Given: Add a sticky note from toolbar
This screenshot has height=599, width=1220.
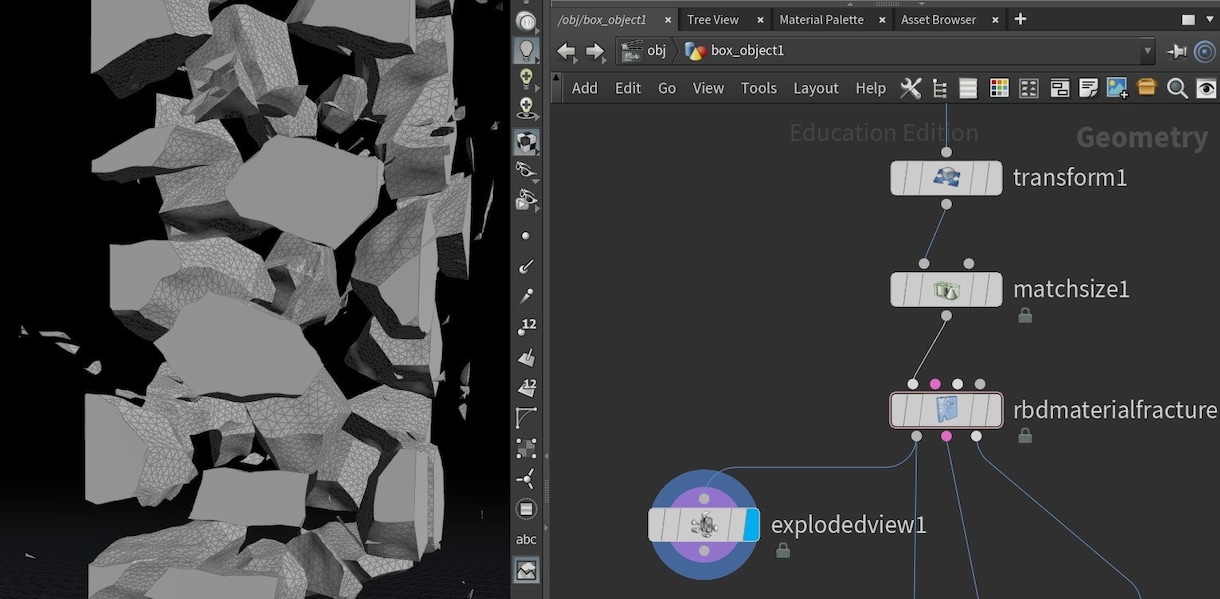Looking at the screenshot, I should pos(1088,88).
